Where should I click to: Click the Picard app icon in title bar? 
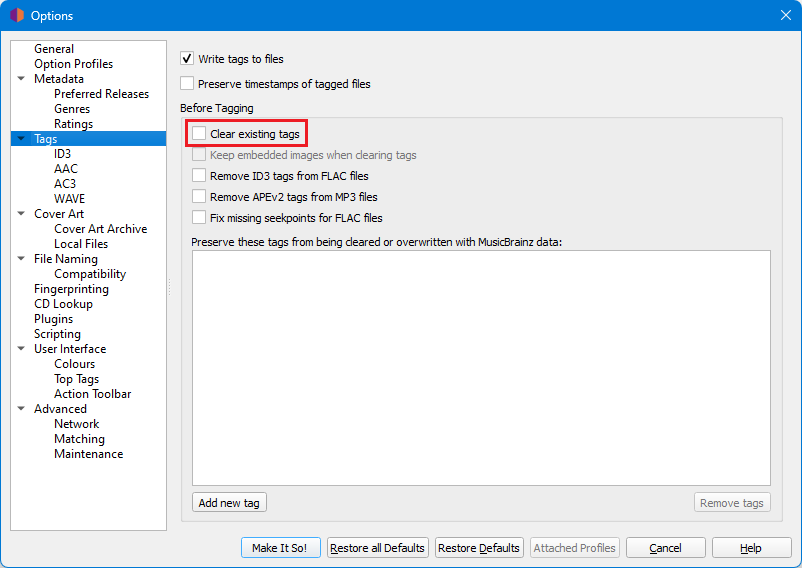17,15
